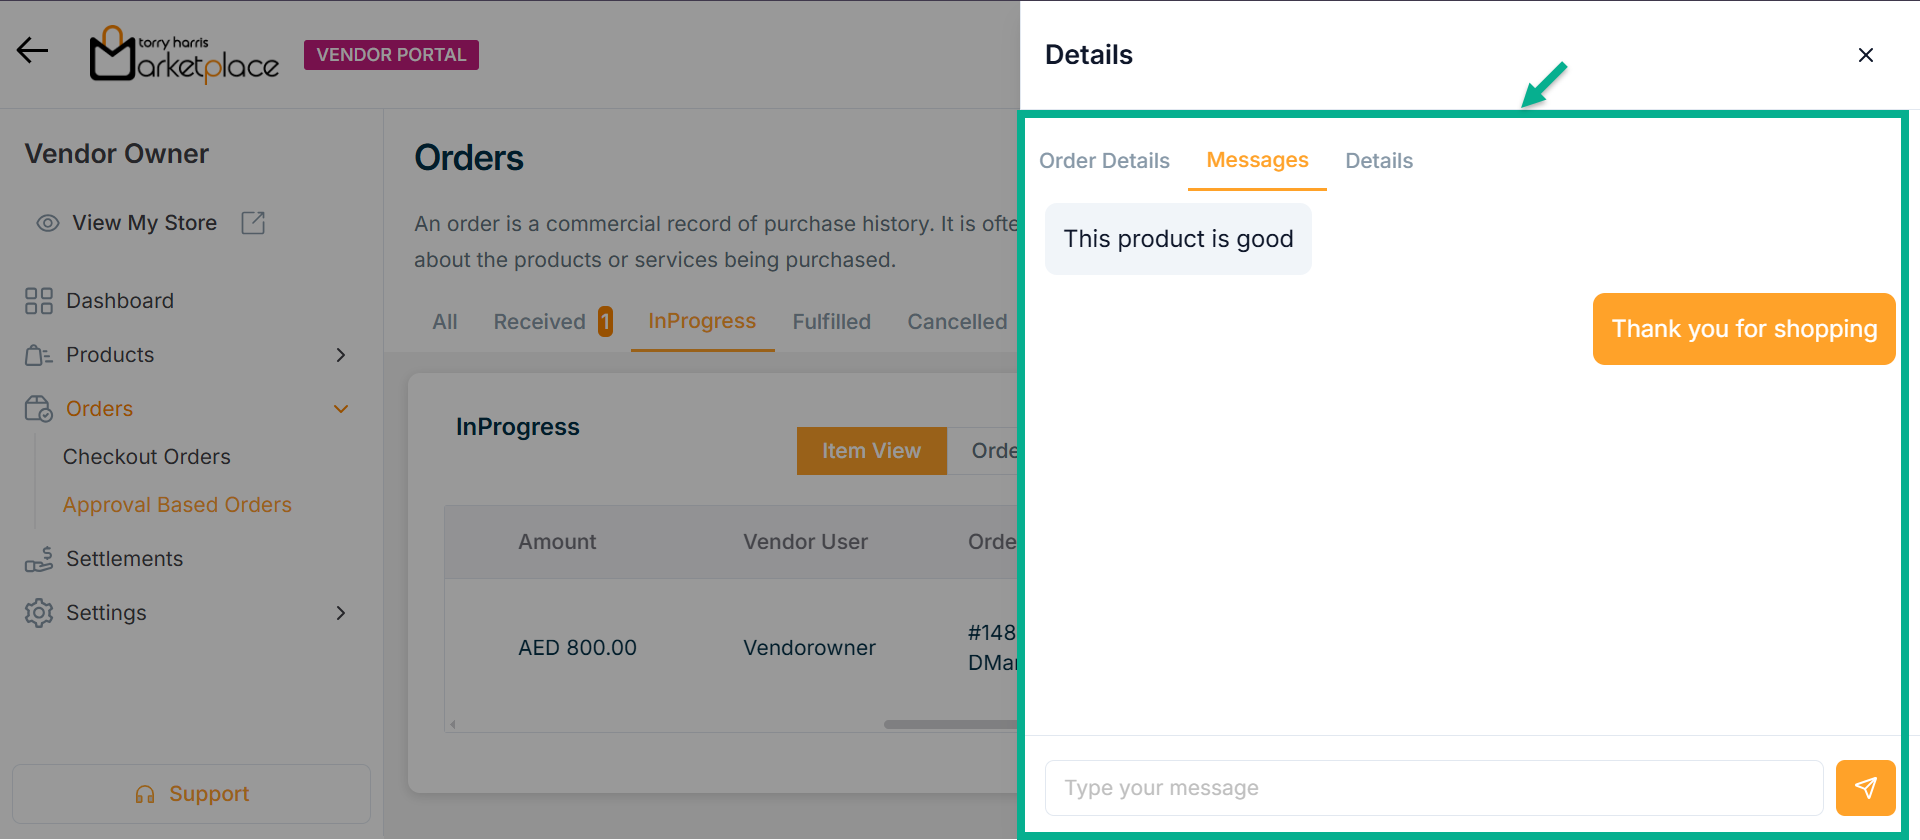Toggle the Item View button
Viewport: 1920px width, 840px height.
click(871, 451)
